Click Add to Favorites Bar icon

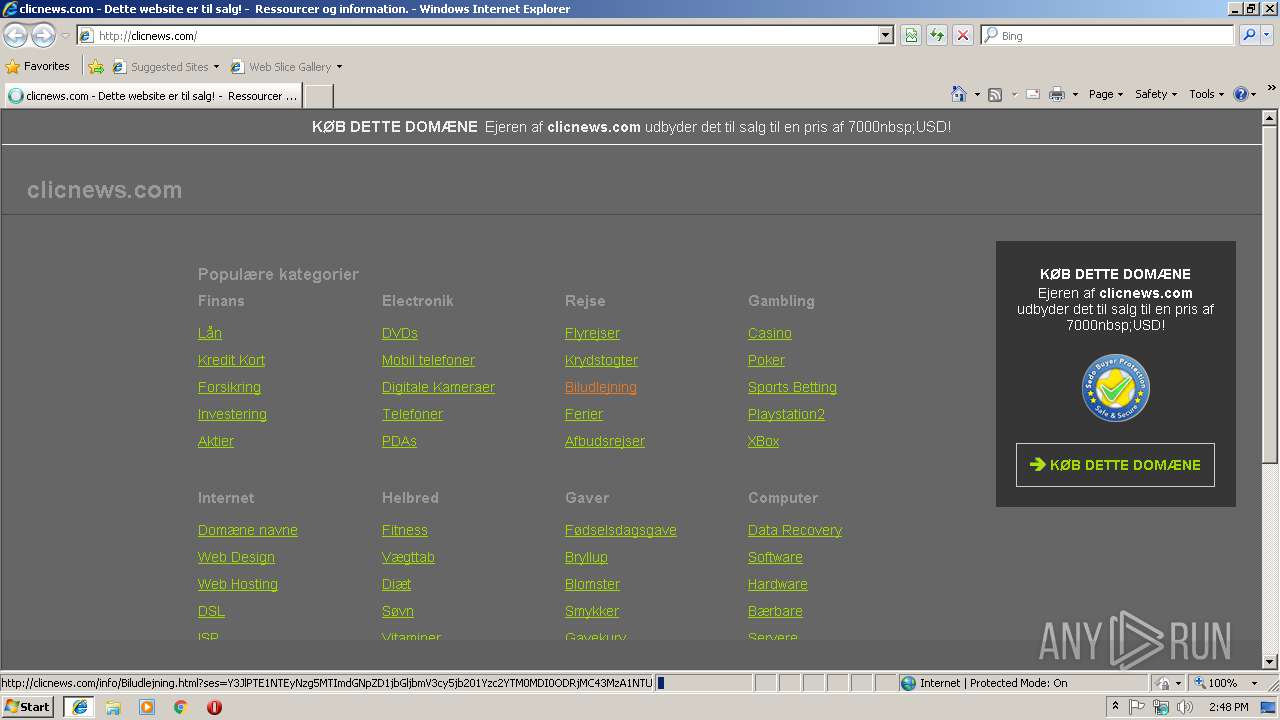pos(96,67)
